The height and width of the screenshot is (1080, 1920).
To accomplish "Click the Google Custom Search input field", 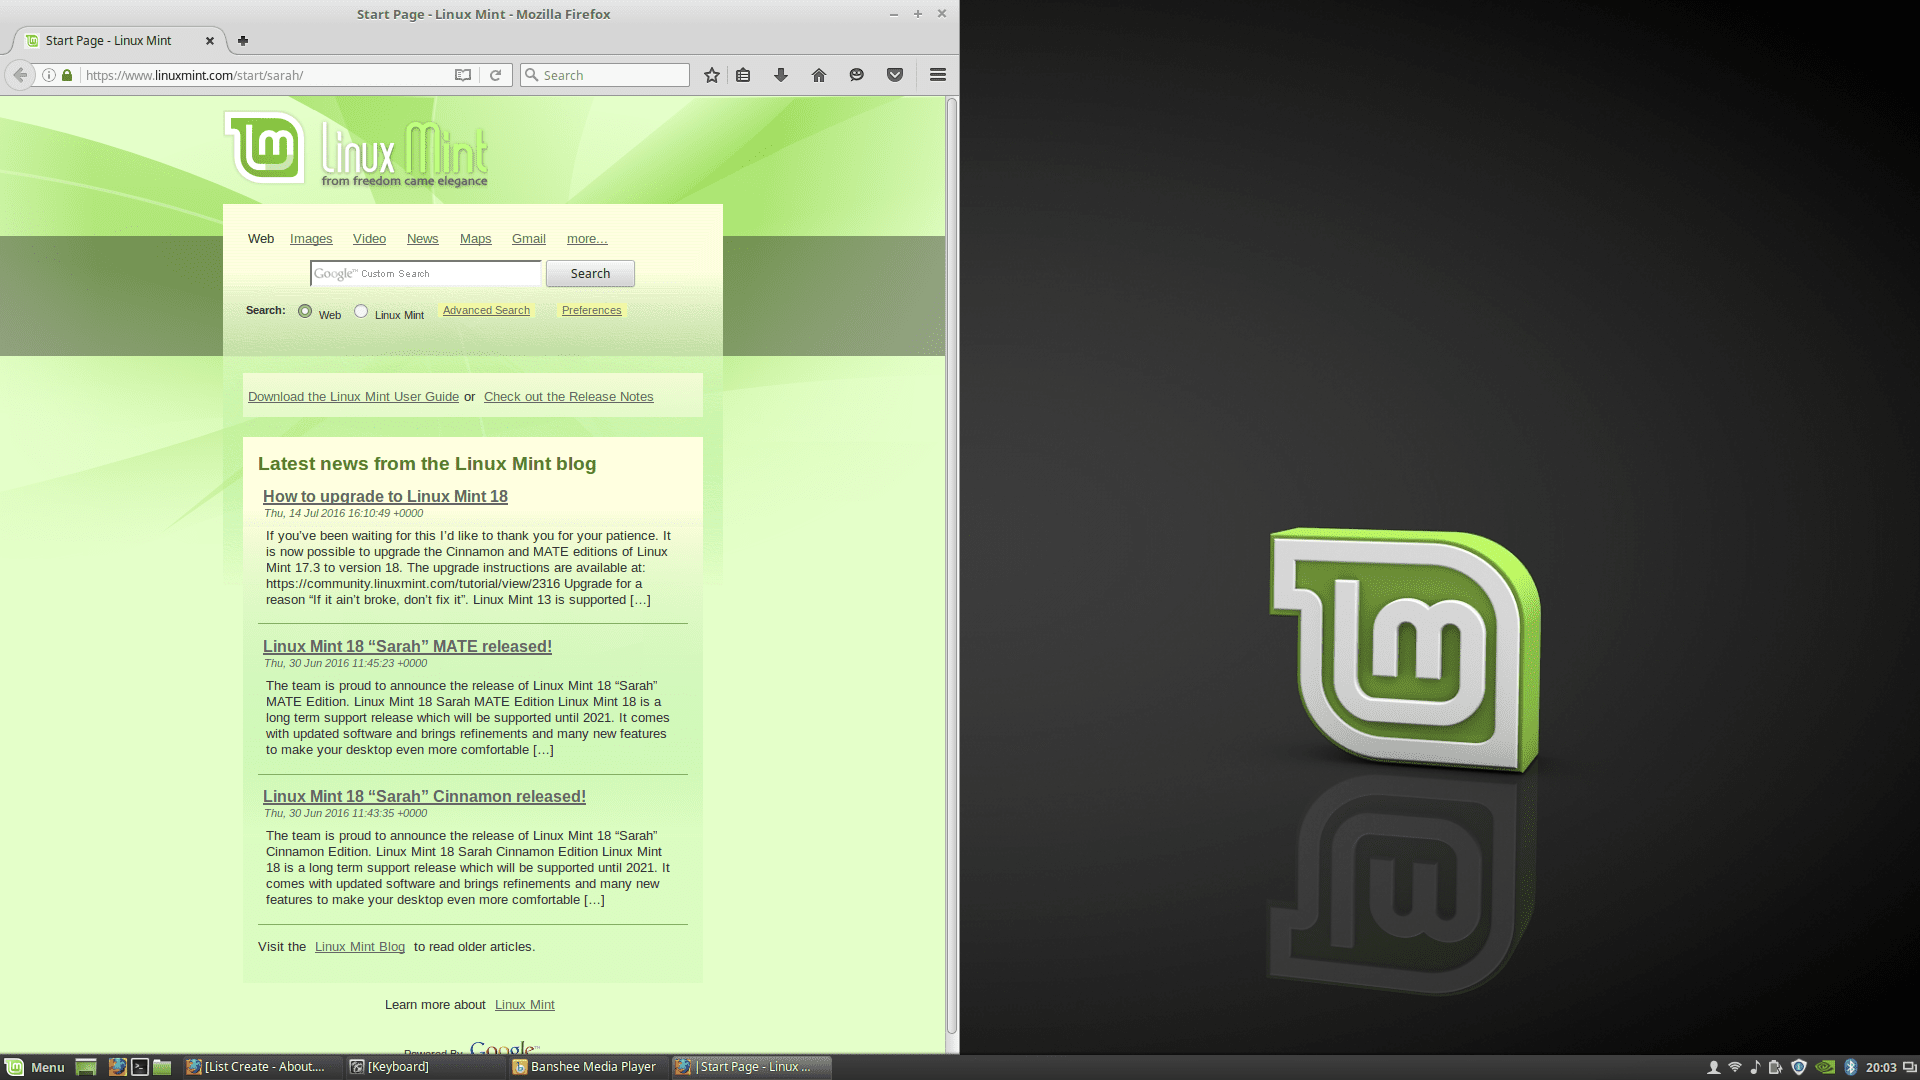I will point(425,273).
